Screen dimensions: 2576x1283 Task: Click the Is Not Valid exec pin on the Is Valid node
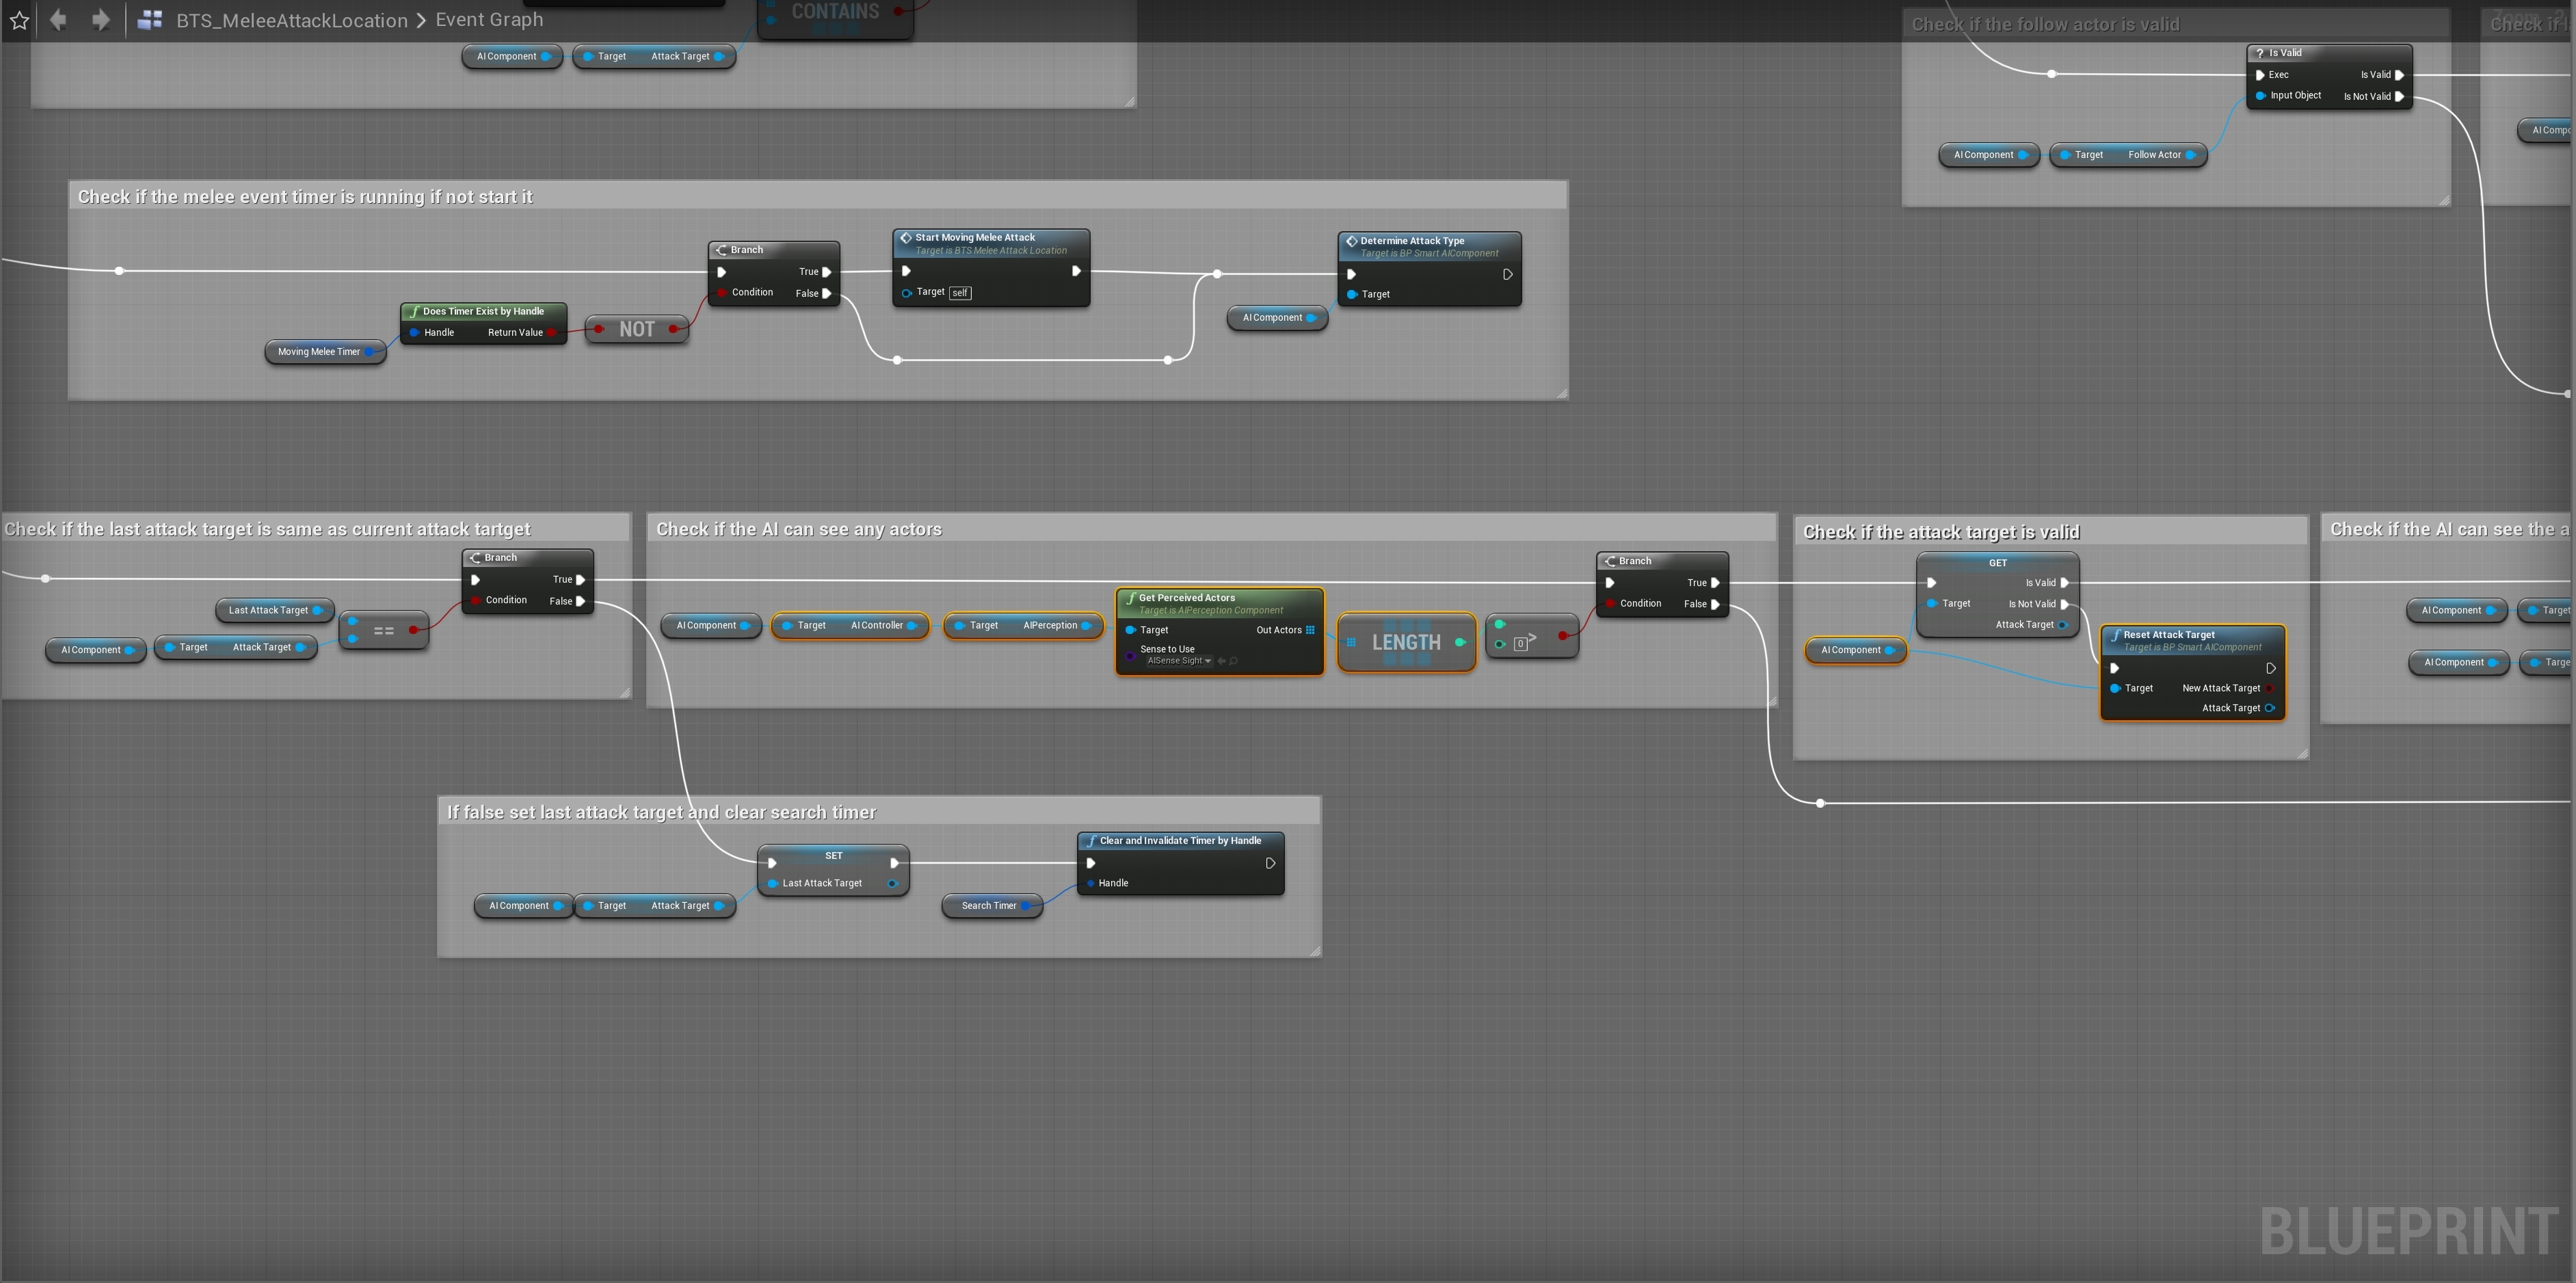coord(2399,97)
